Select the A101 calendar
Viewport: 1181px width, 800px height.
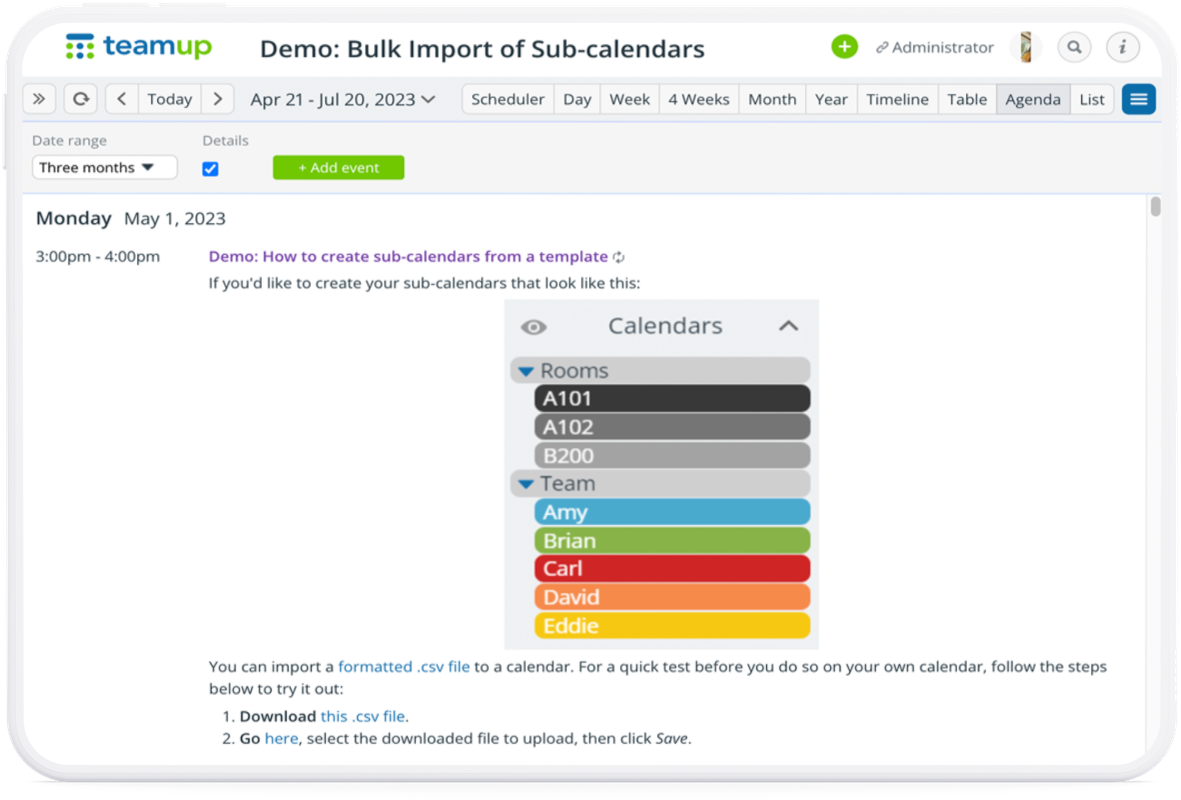[x=672, y=398]
